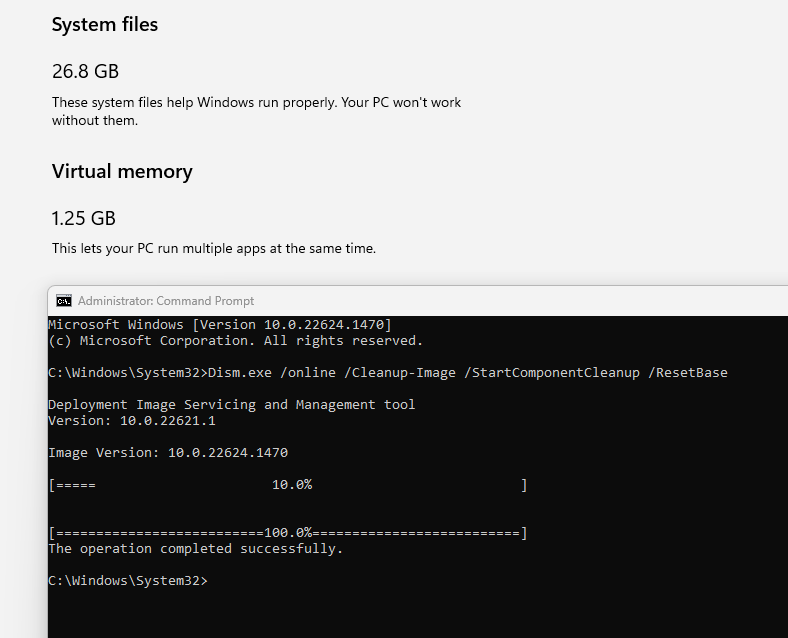Click the Command Prompt icon in title bar
Image resolution: width=788 pixels, height=638 pixels.
[64, 300]
